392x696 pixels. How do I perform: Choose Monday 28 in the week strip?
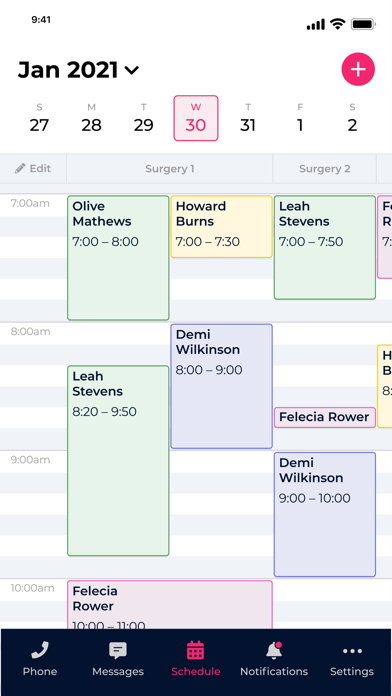click(x=91, y=118)
